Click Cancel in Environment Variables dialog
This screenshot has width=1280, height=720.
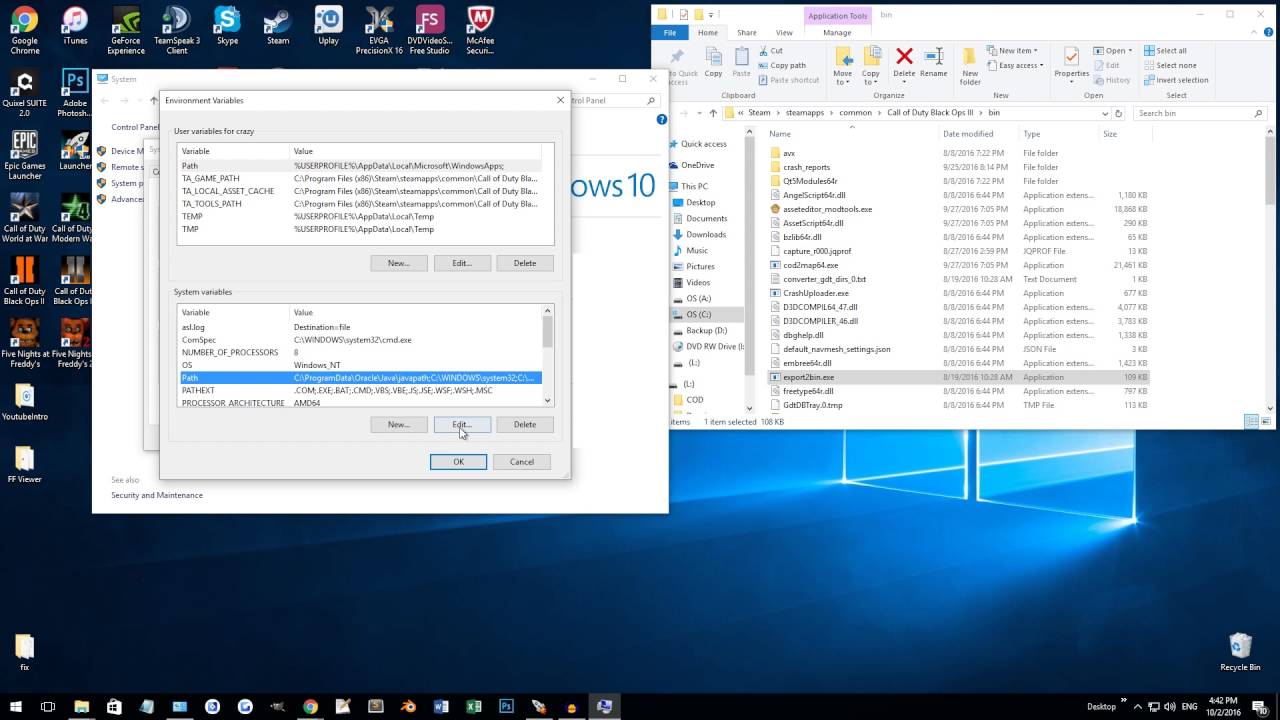point(522,462)
